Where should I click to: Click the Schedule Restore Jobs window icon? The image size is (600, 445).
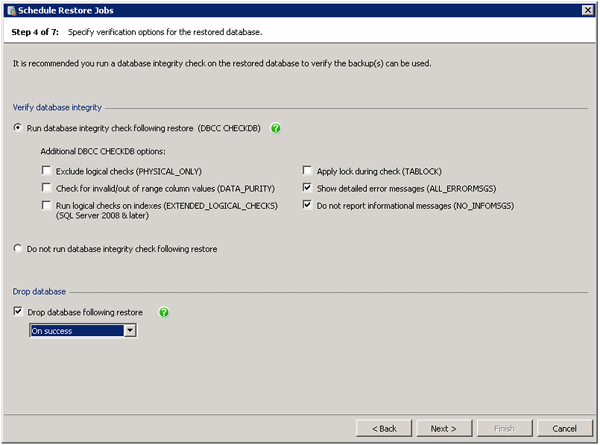point(9,9)
